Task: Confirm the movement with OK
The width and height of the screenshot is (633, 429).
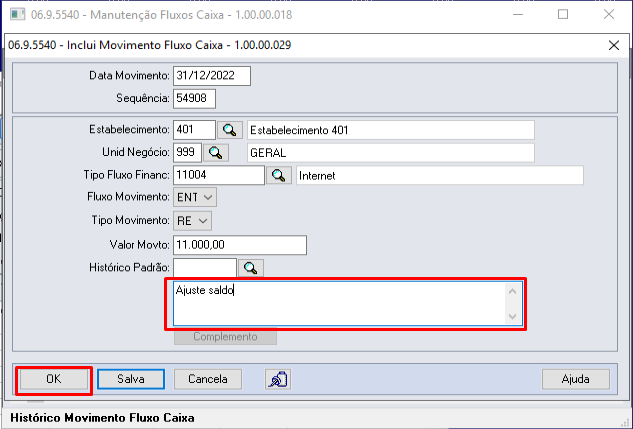Action: tap(54, 379)
